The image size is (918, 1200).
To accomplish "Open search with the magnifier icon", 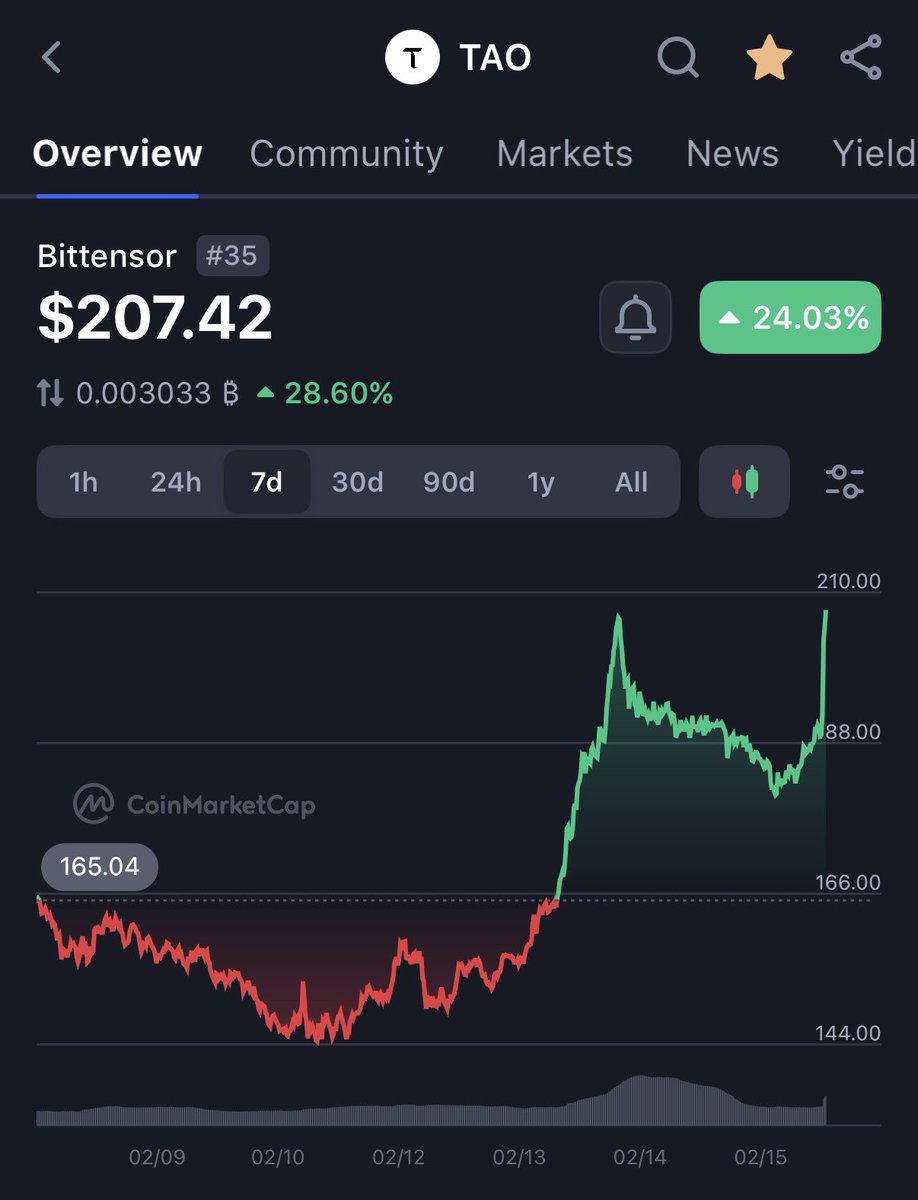I will point(678,57).
